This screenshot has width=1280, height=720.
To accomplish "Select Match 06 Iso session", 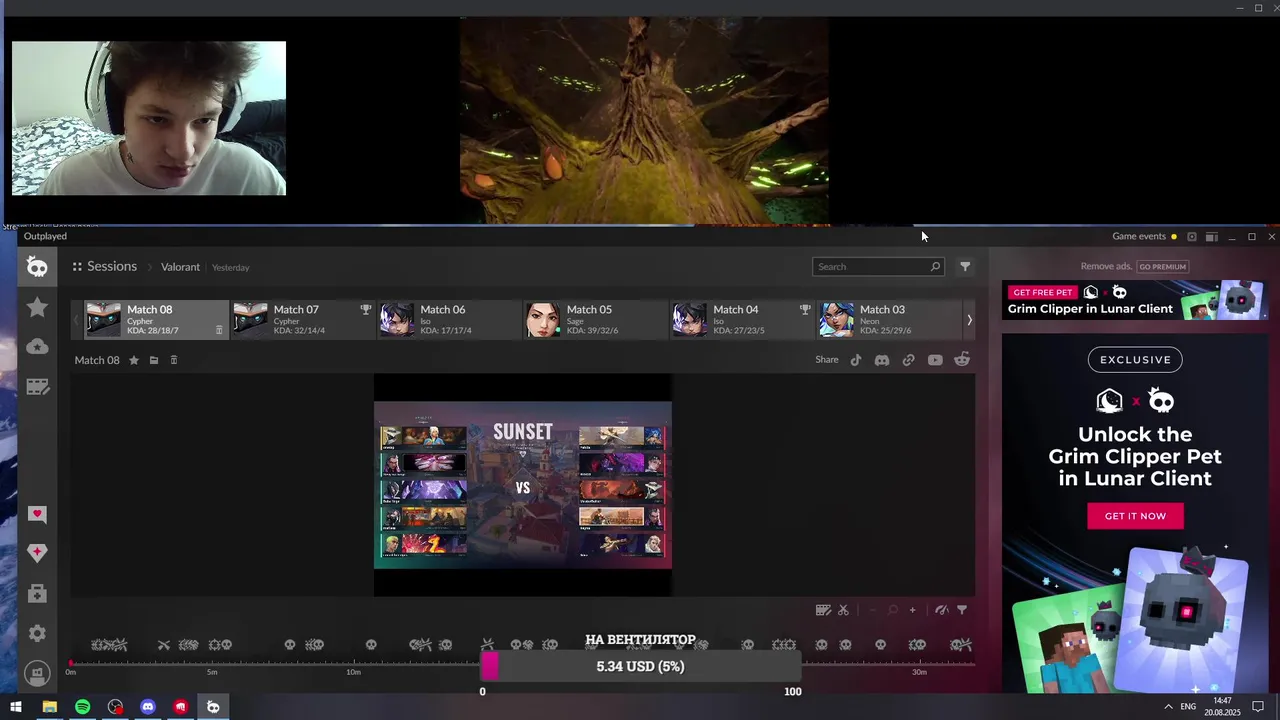I will 450,320.
